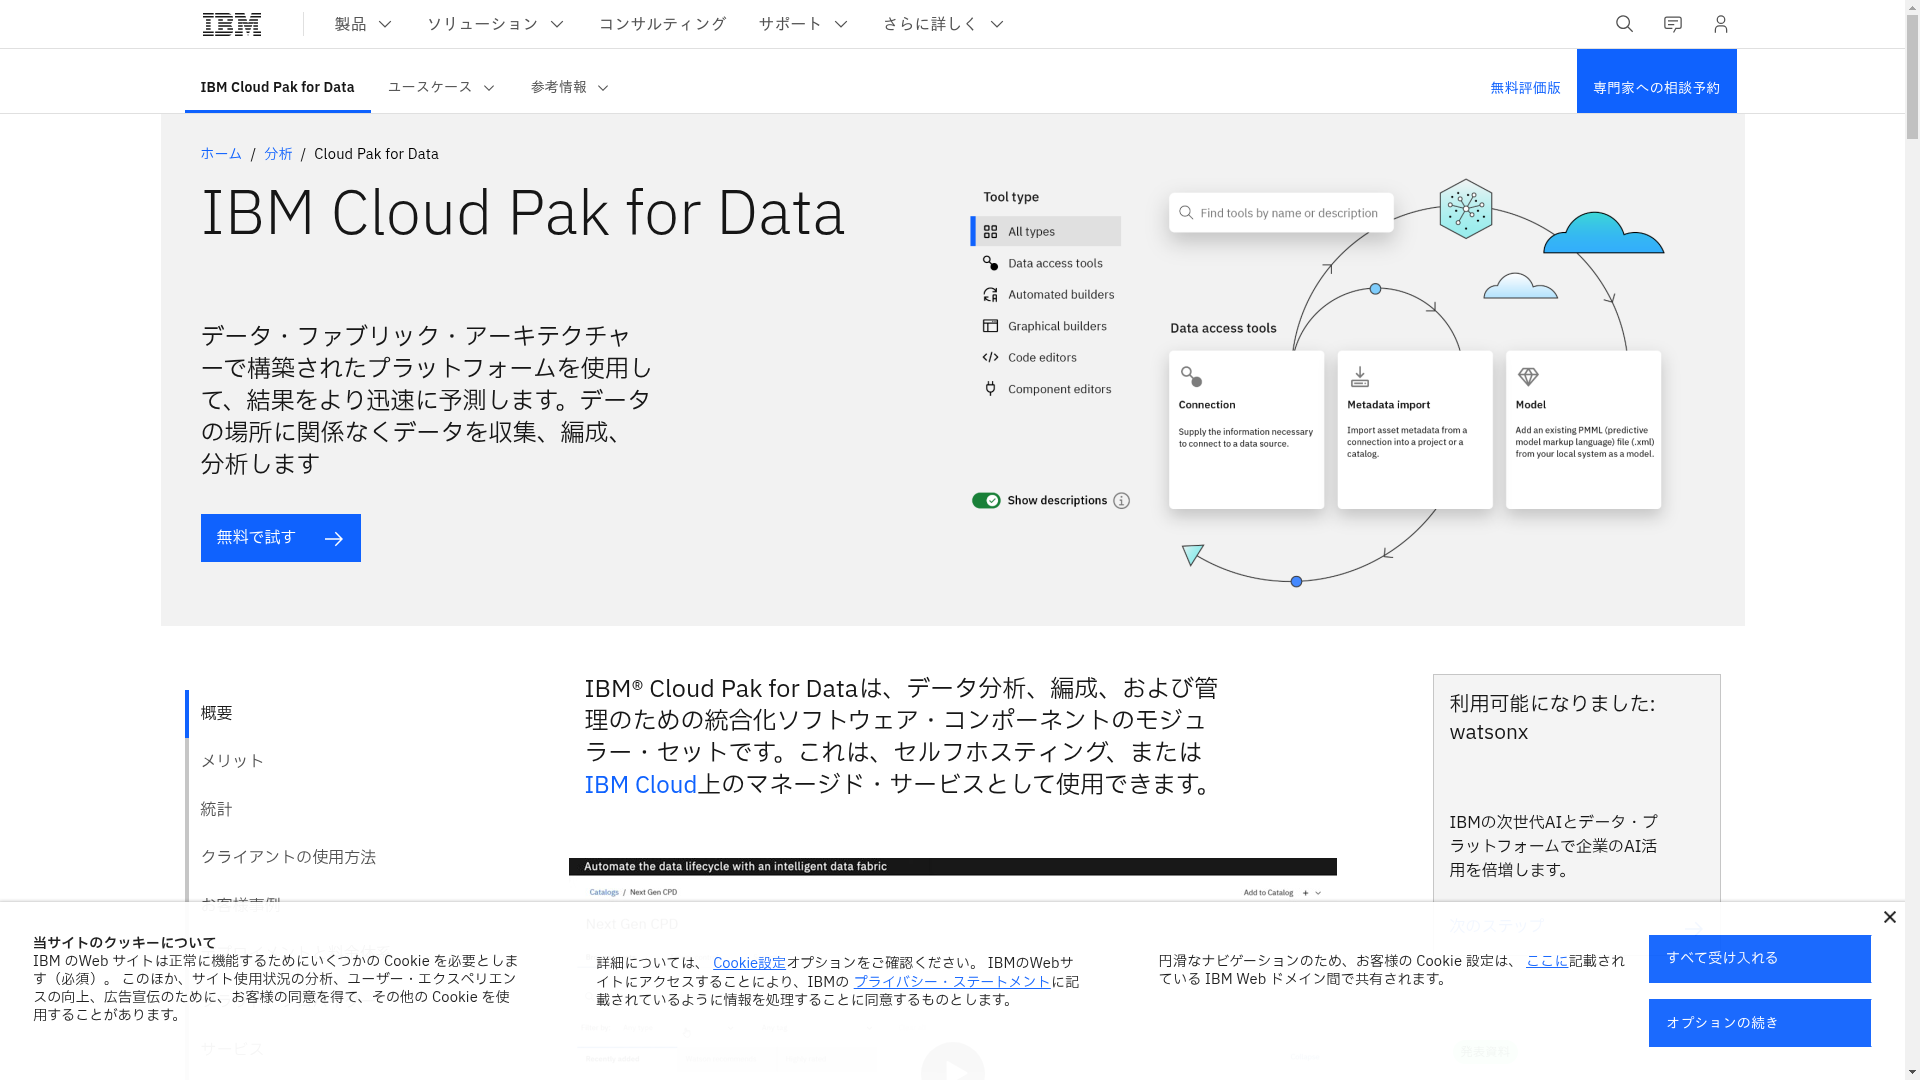Screen dimensions: 1920x1080
Task: Open the ここに link in cookie banner
Action: [x=1547, y=961]
